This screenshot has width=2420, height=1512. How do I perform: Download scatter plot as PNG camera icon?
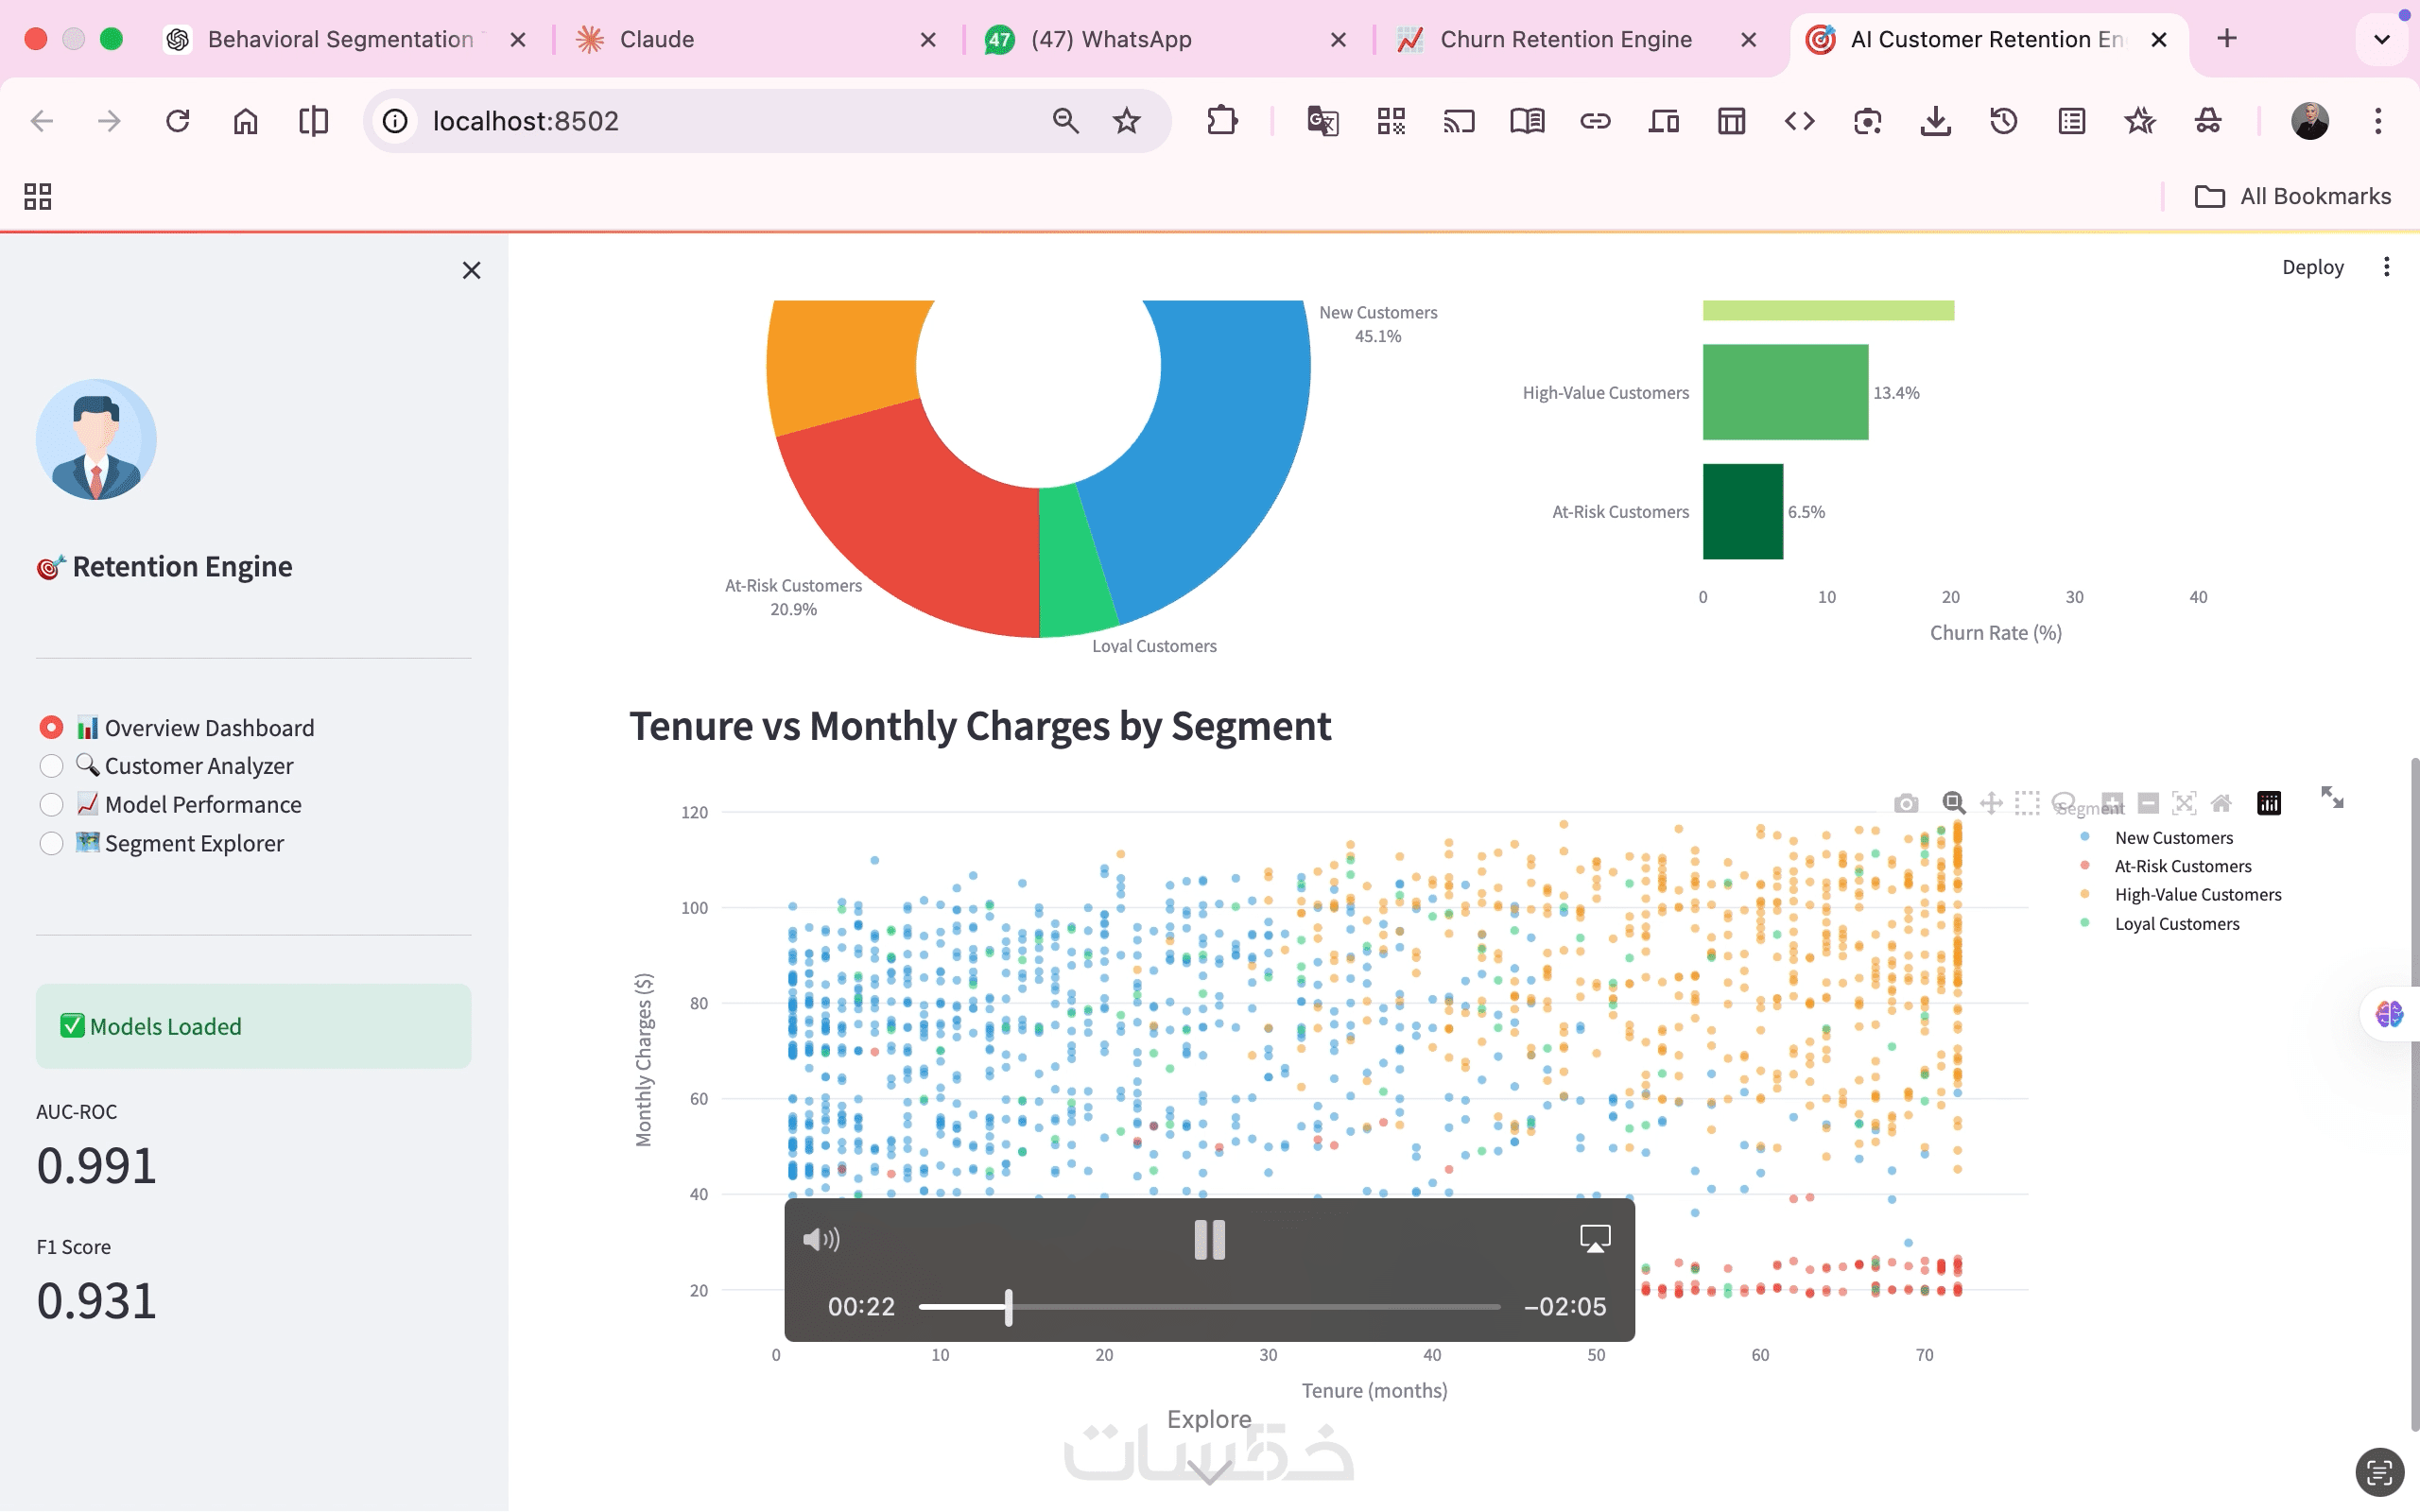tap(1906, 803)
